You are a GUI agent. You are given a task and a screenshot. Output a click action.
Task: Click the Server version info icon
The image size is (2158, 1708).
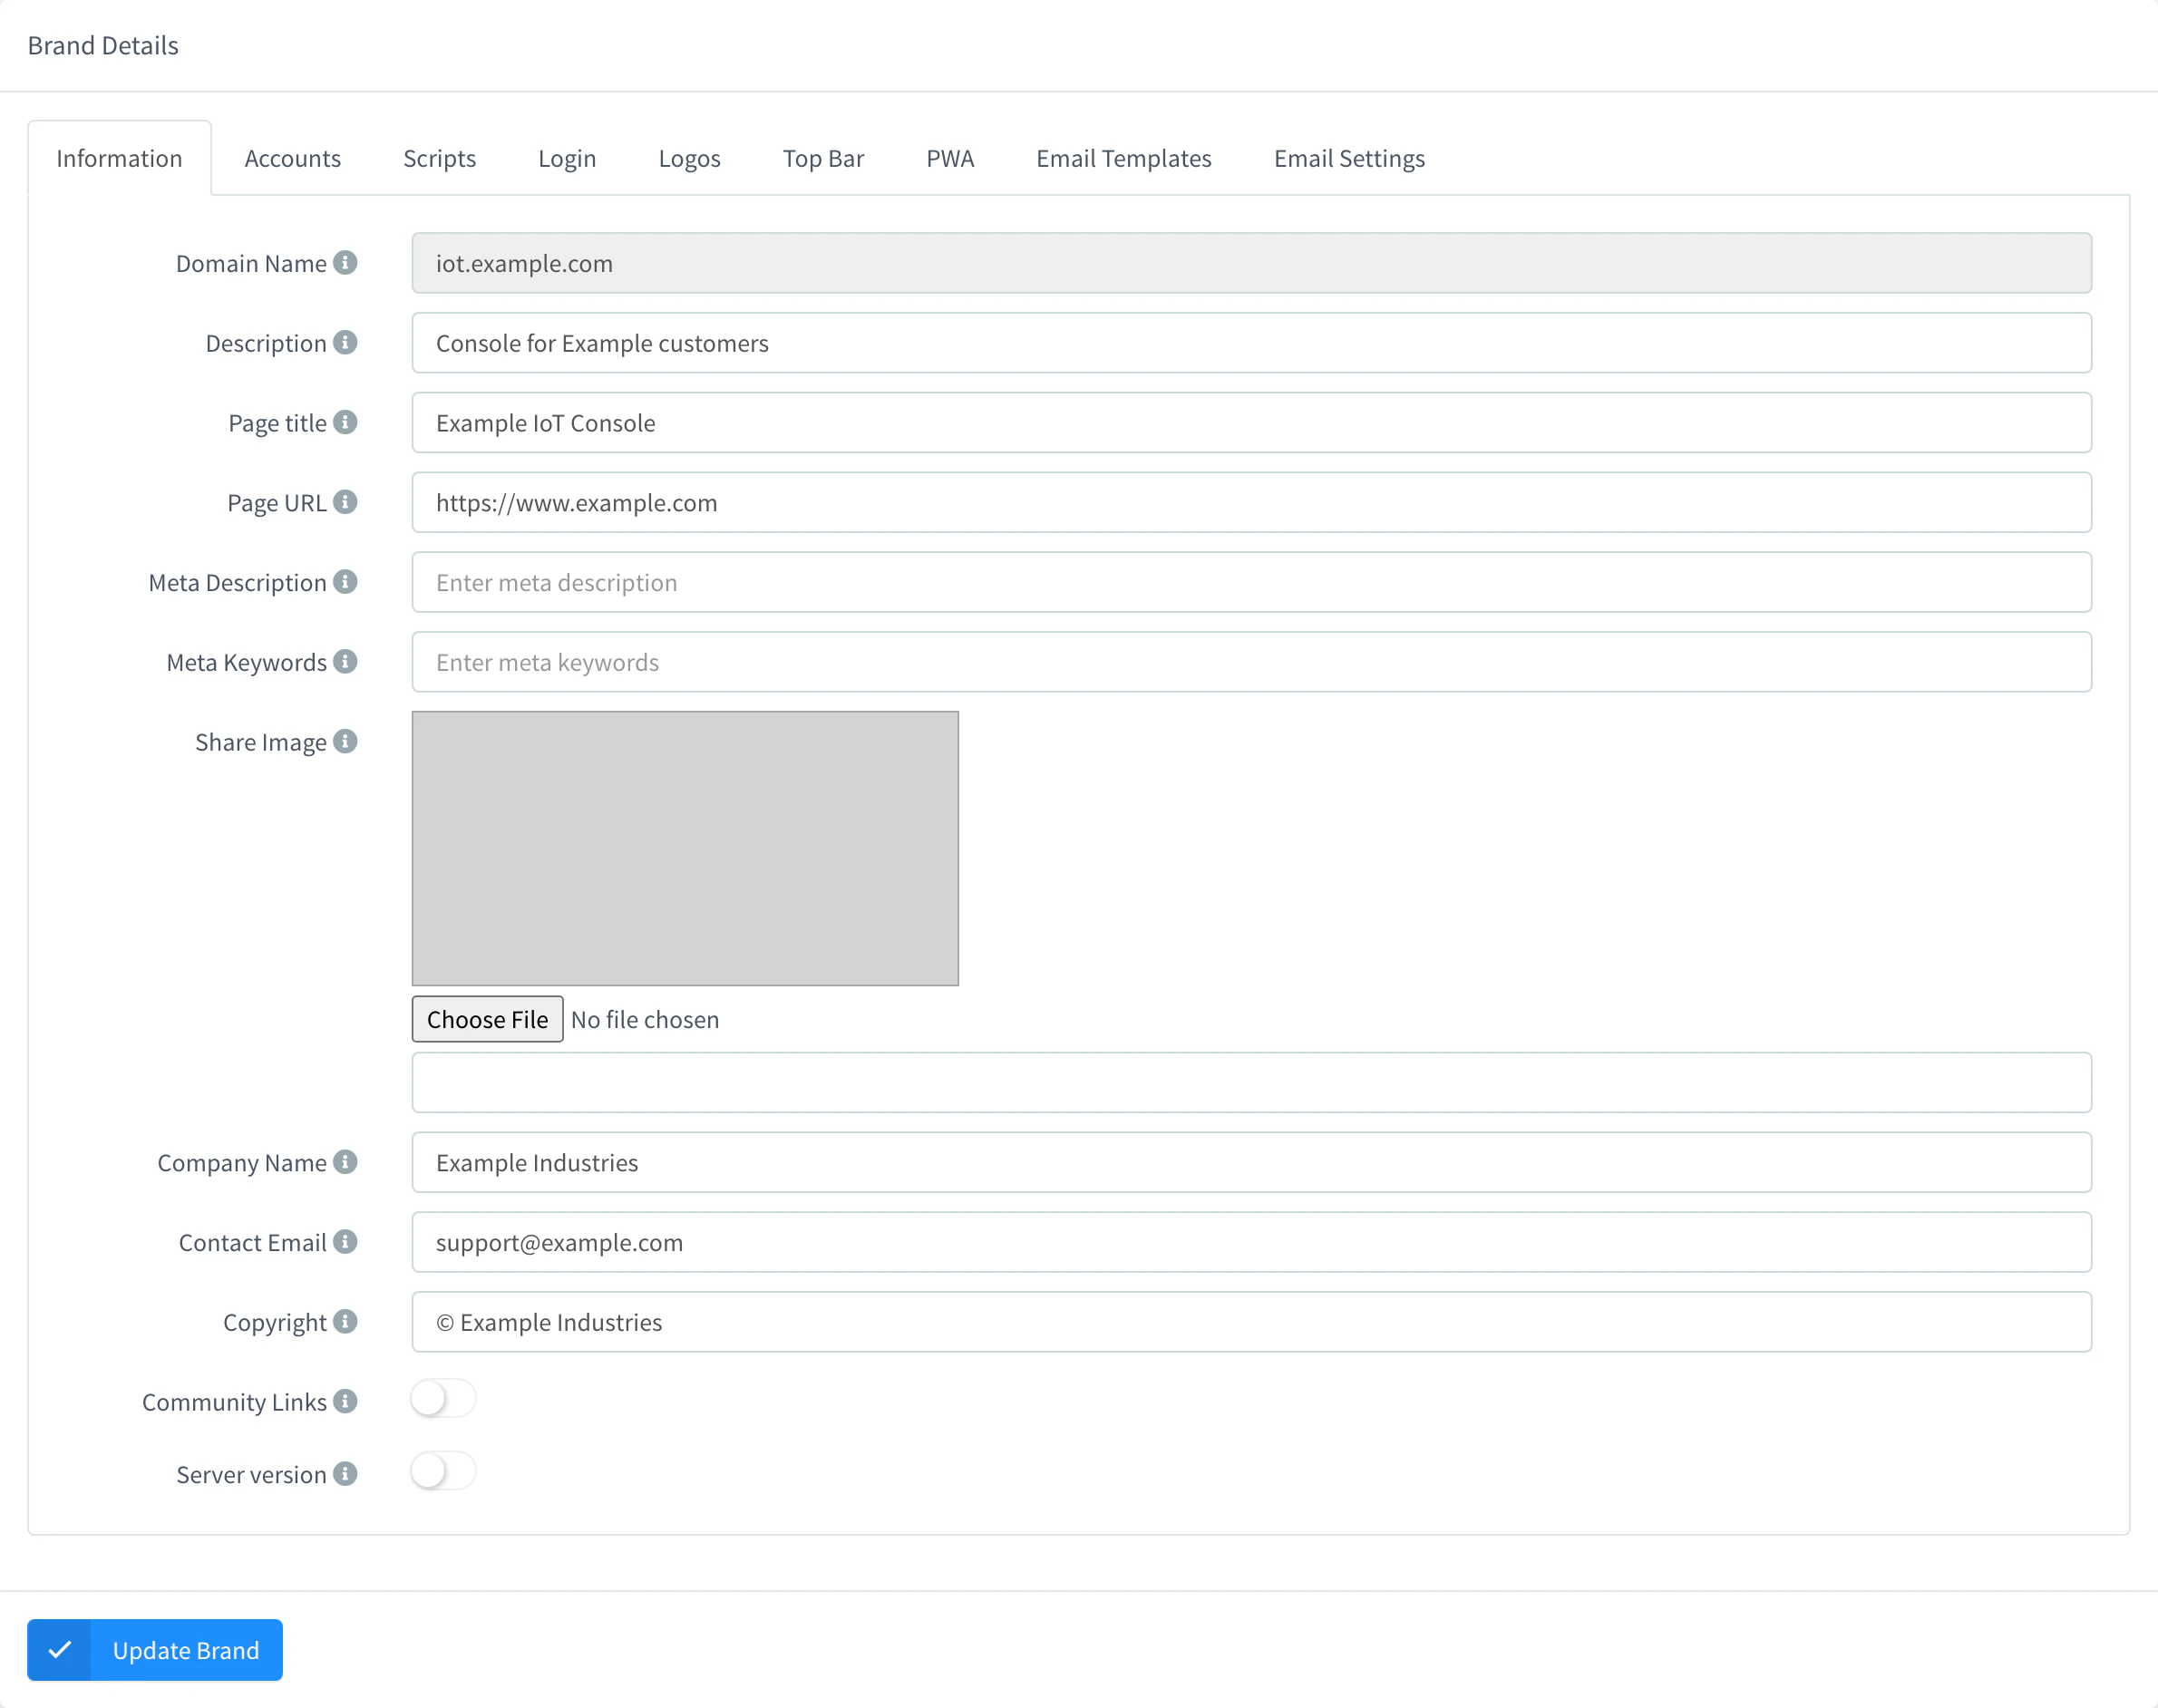(x=345, y=1473)
